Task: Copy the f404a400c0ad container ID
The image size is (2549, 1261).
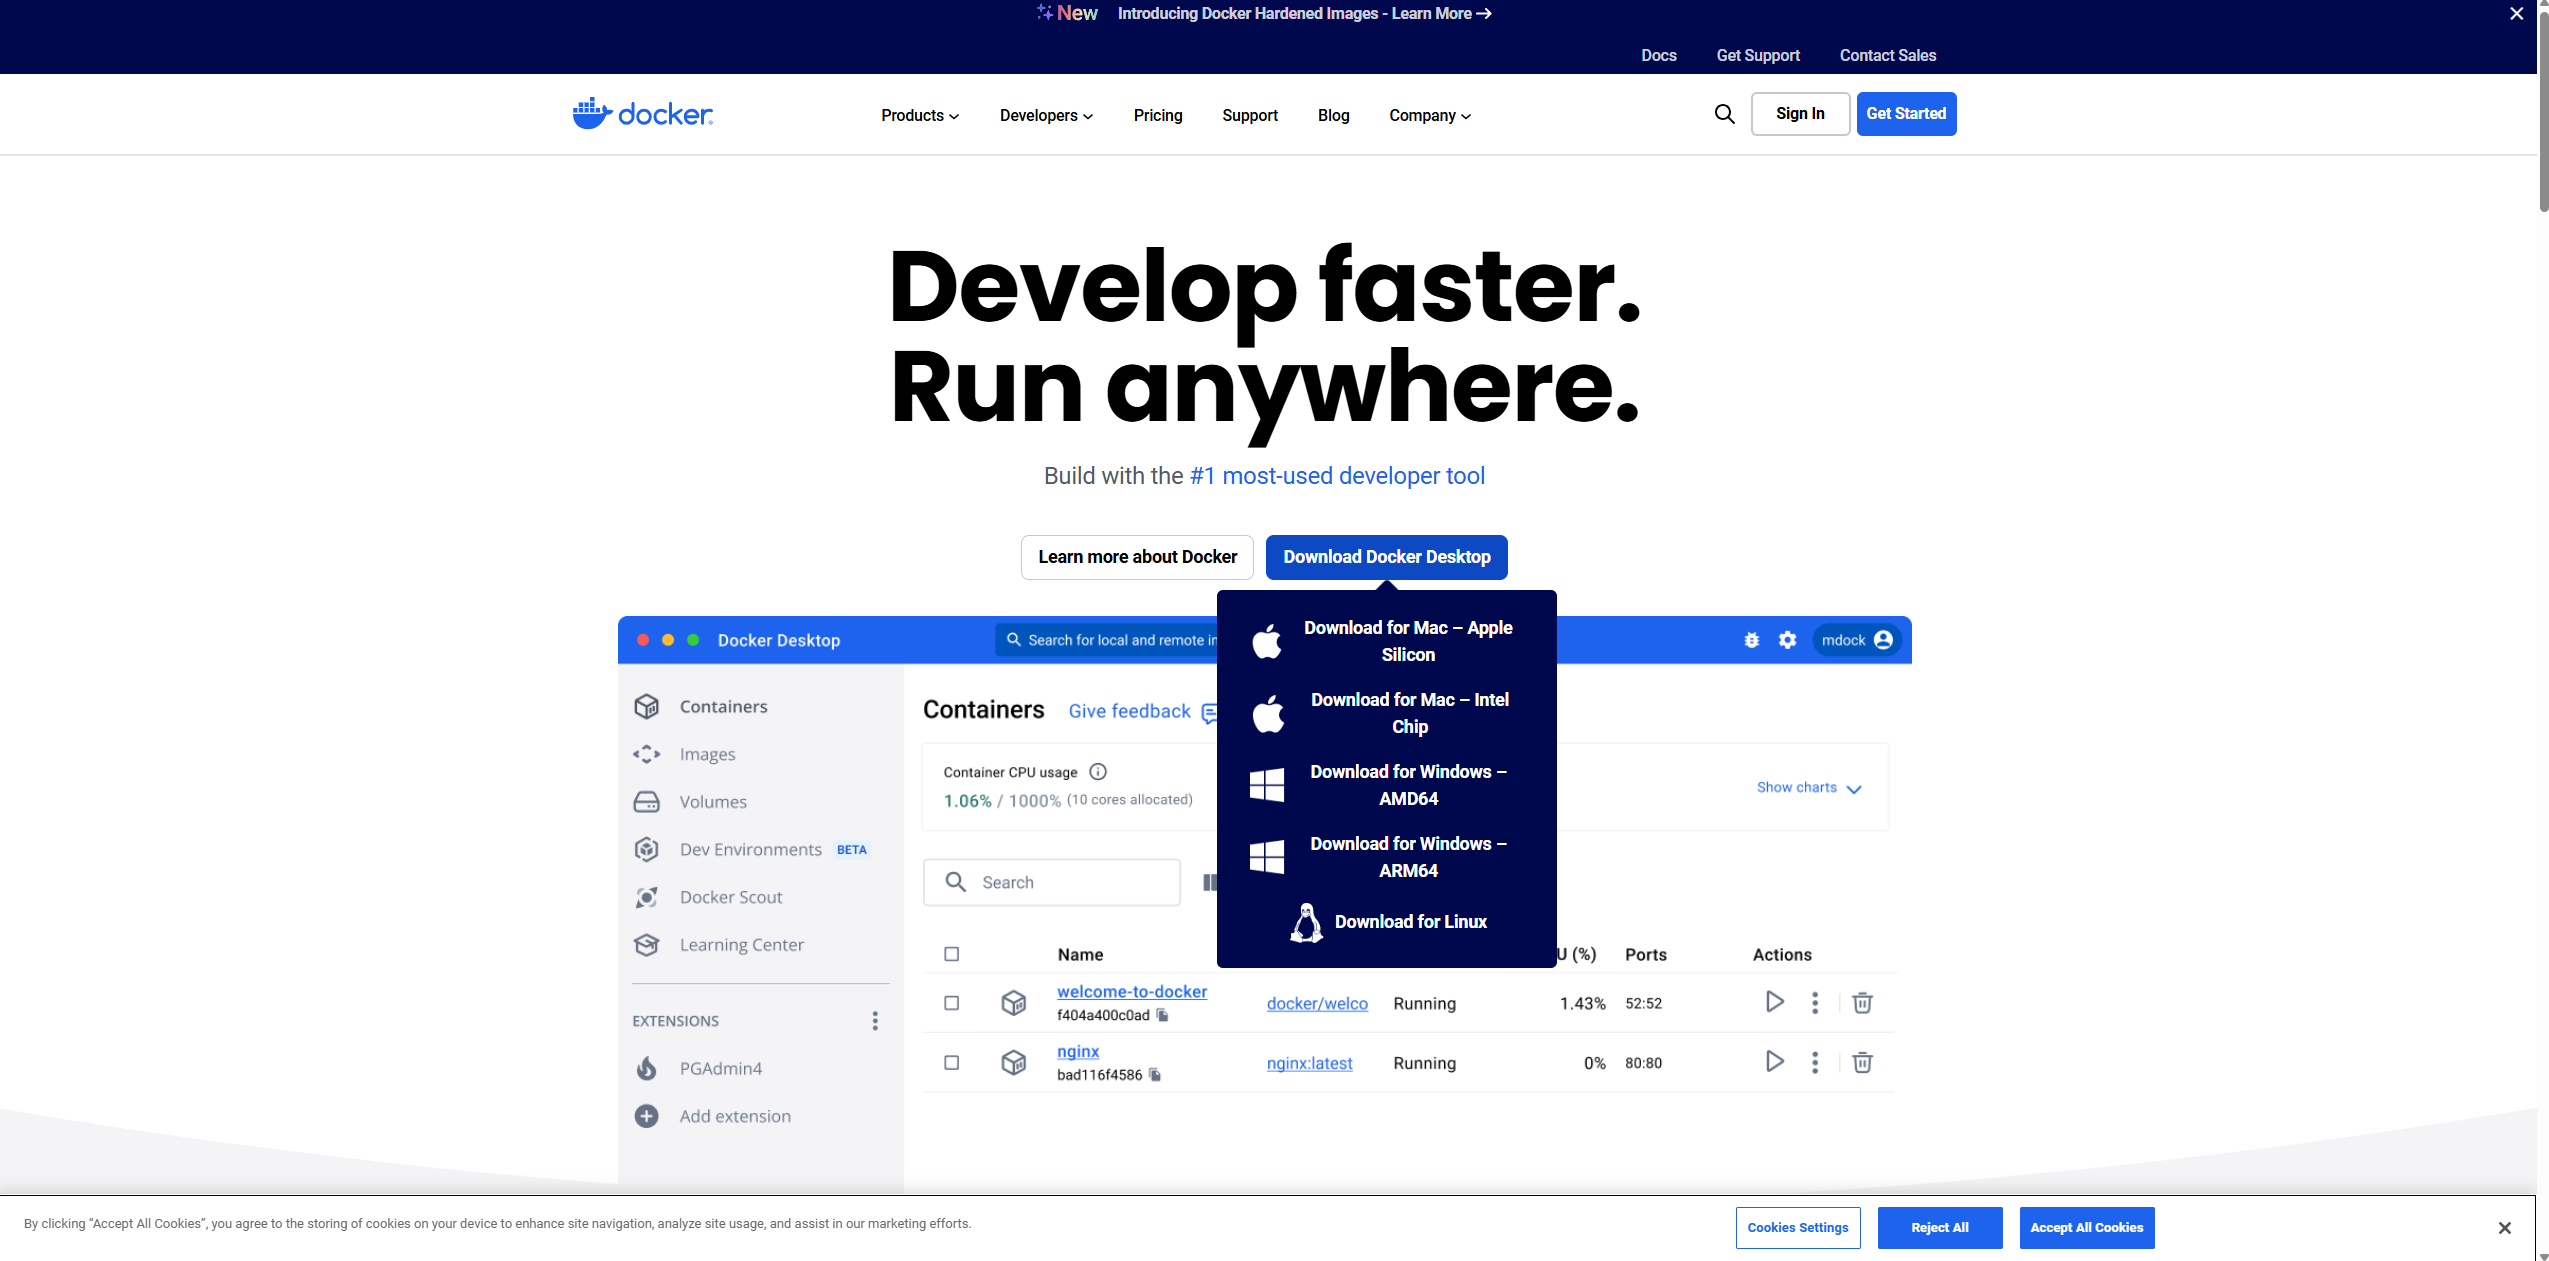Action: [x=1162, y=1015]
